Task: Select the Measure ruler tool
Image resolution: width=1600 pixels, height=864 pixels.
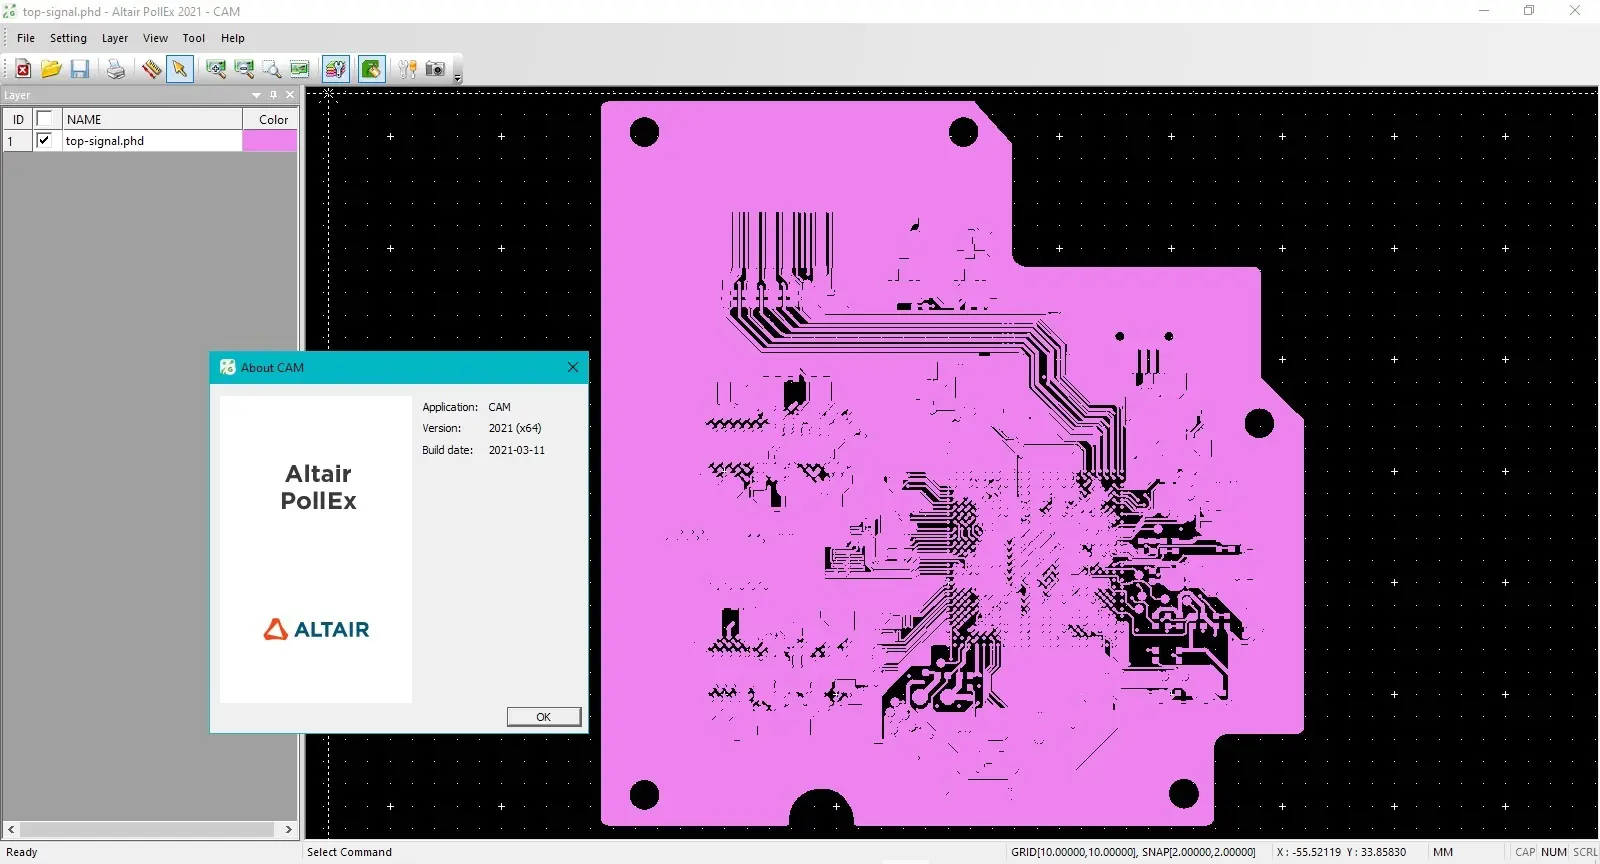Action: point(151,69)
